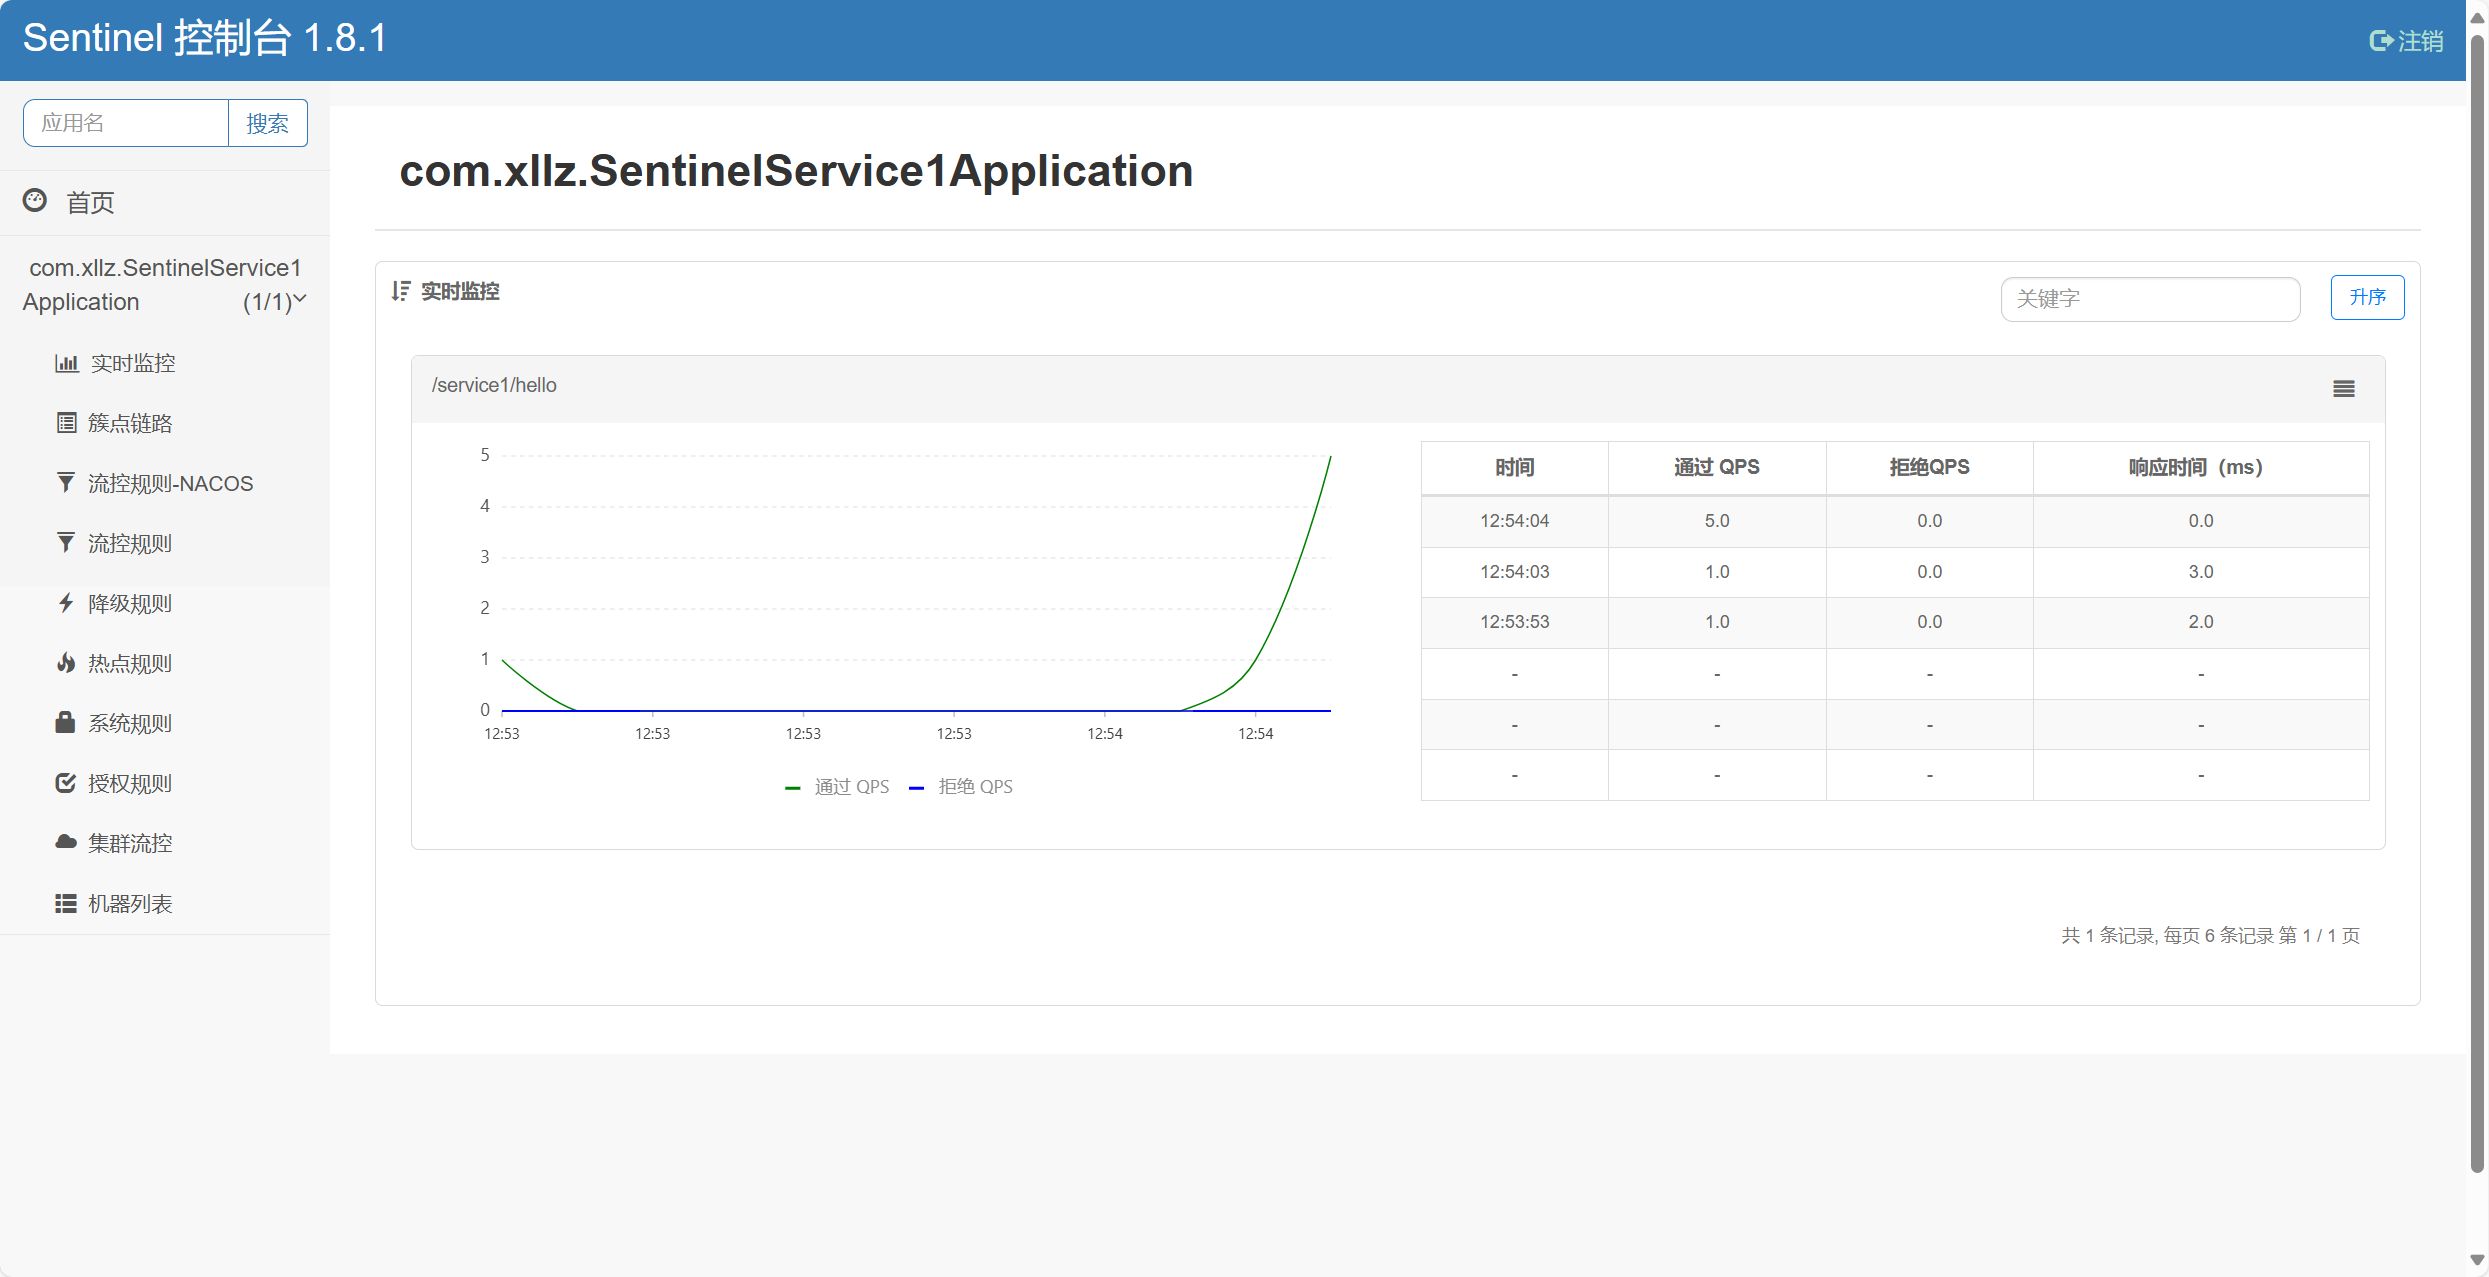The image size is (2489, 1277).
Task: Click the cloud icon for 集群流控
Action: [66, 842]
